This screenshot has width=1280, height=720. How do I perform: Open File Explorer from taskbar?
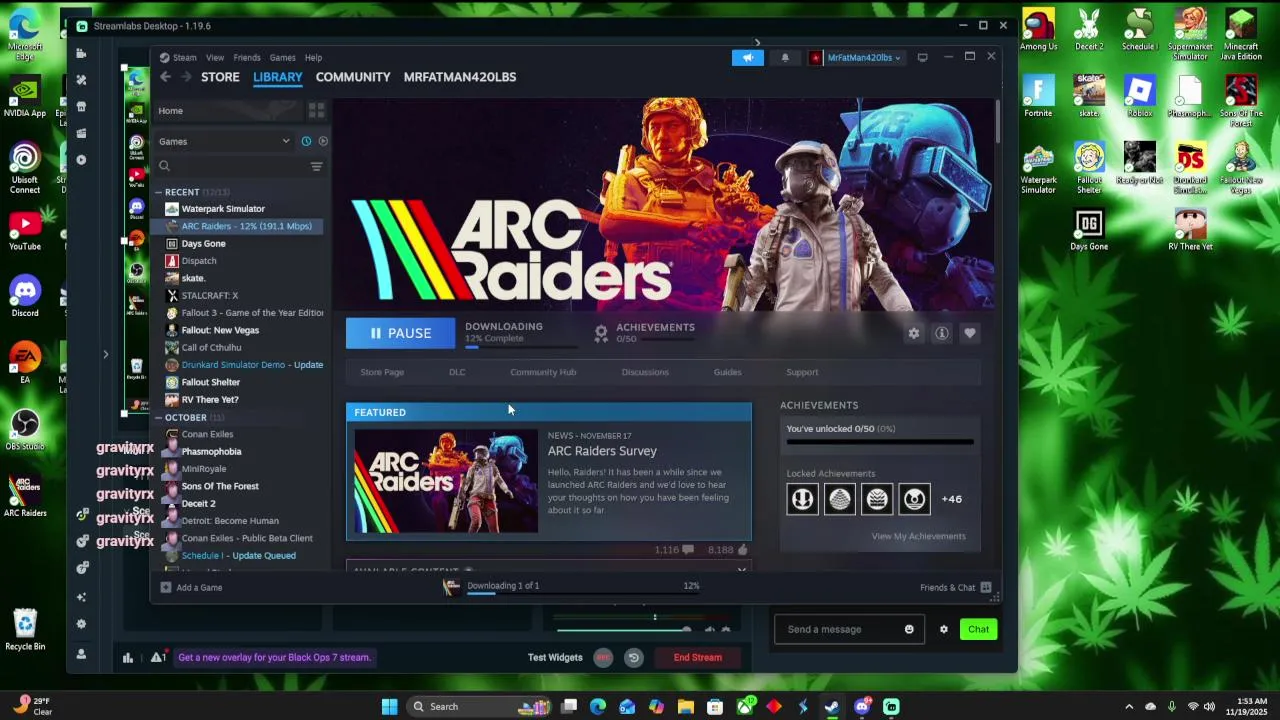685,707
